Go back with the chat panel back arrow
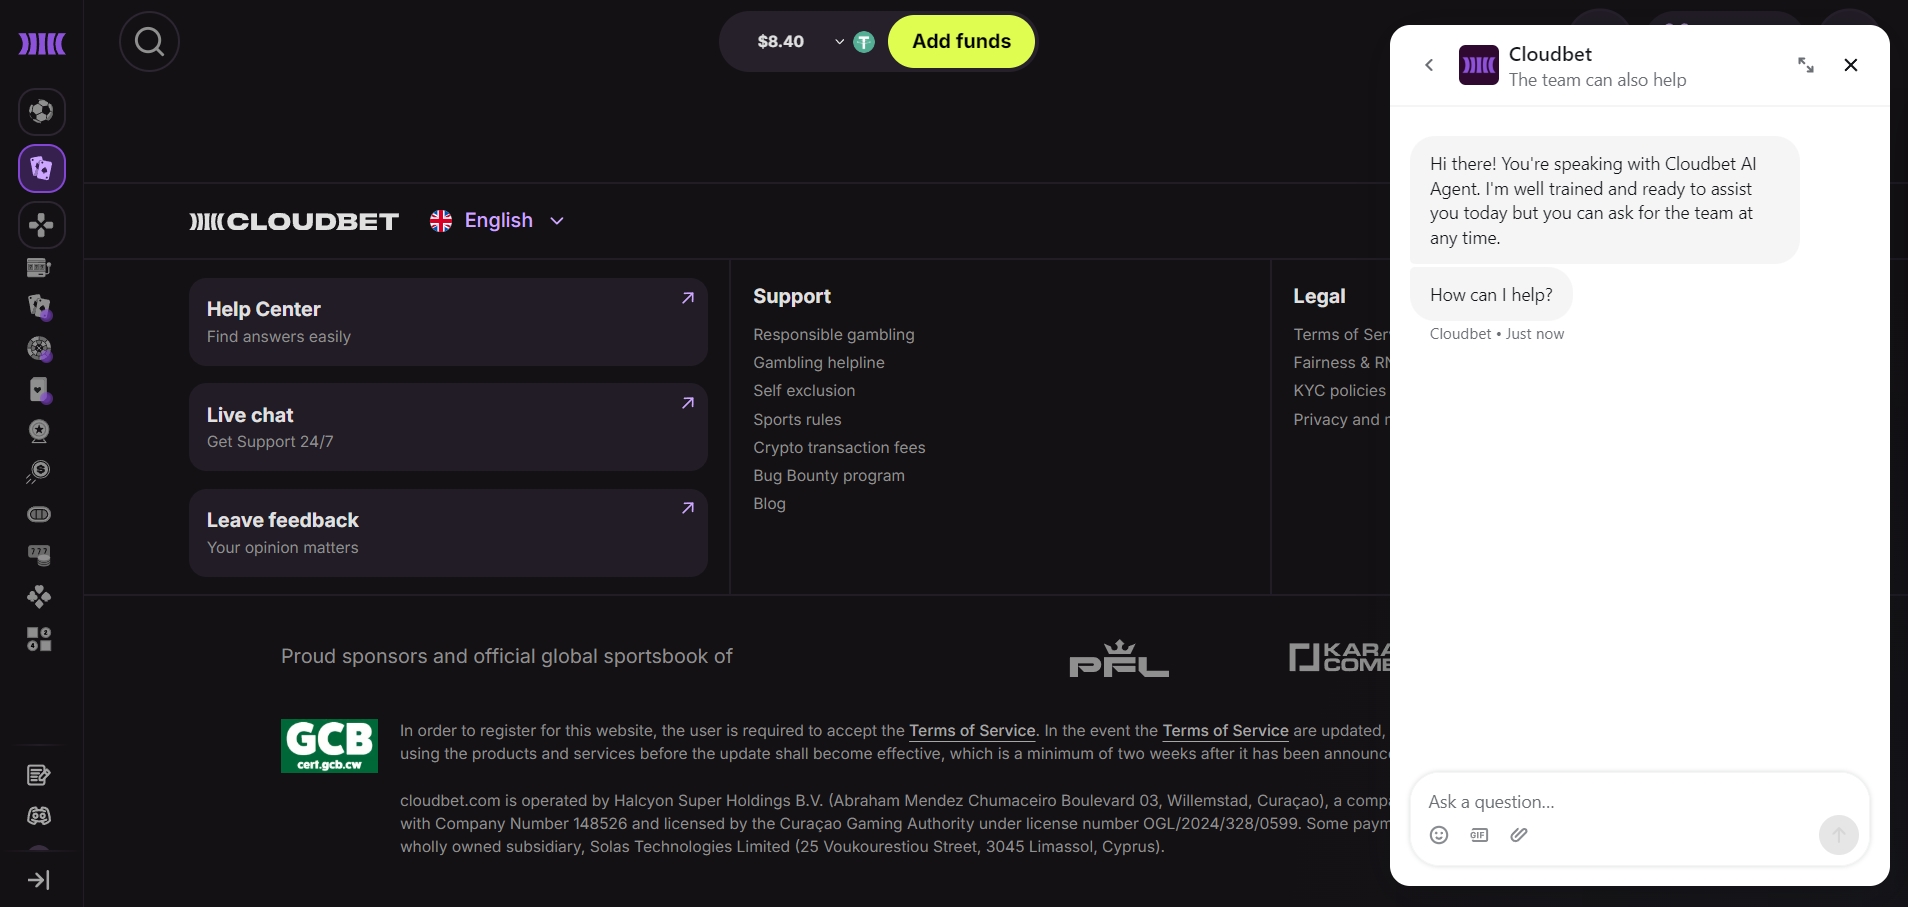This screenshot has width=1908, height=907. click(x=1429, y=65)
